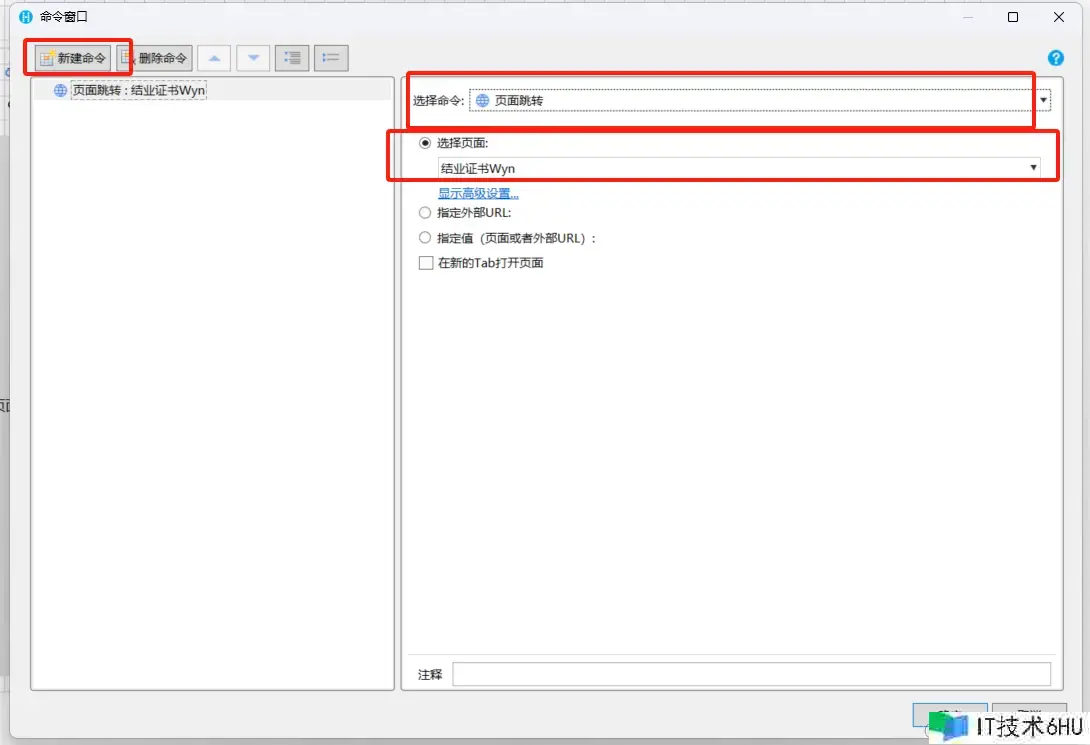Viewport: 1090px width, 745px height.
Task: Select the 选择页面 radio button
Action: click(x=425, y=143)
